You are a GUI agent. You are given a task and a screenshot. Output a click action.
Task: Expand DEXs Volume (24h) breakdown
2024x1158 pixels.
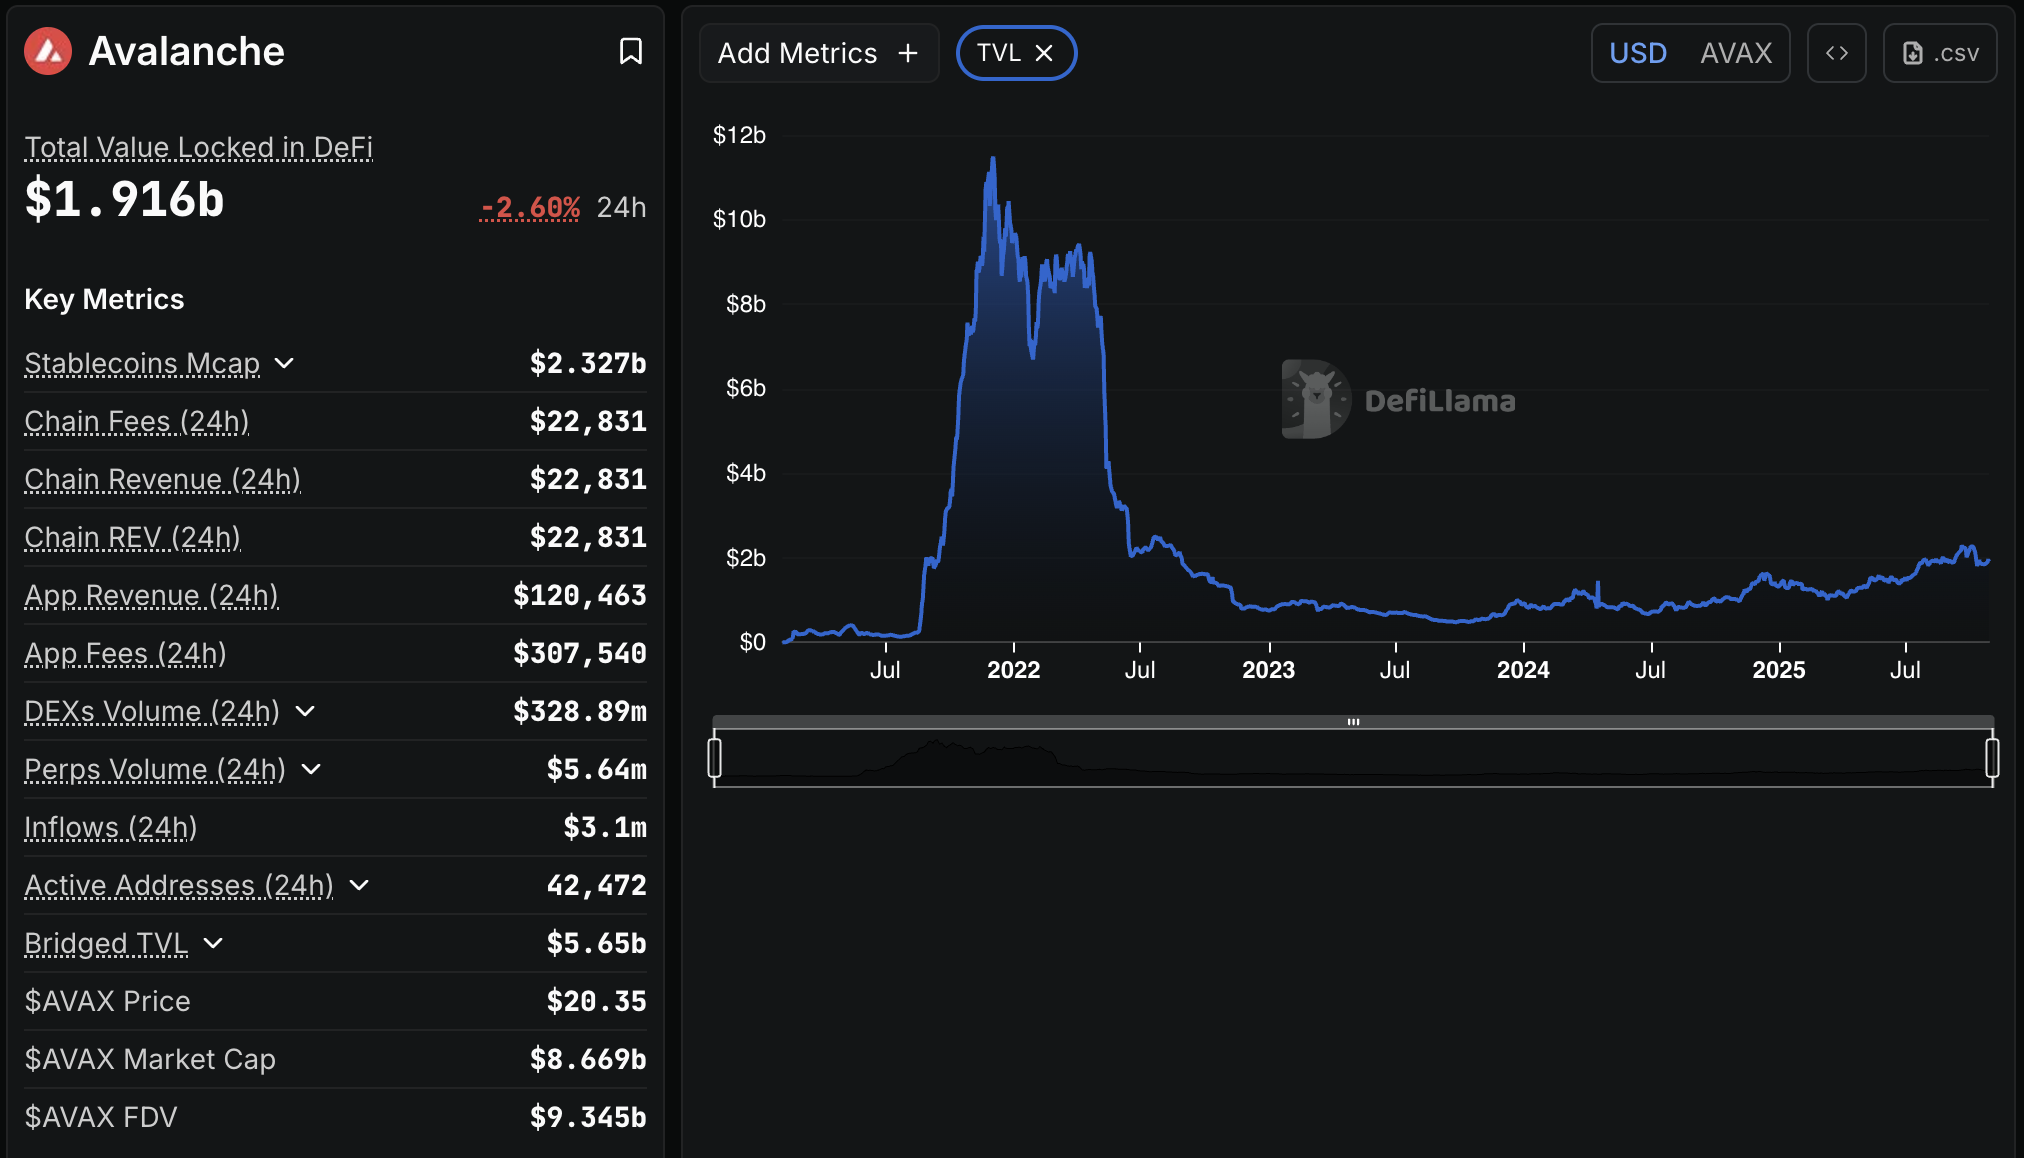(x=306, y=711)
